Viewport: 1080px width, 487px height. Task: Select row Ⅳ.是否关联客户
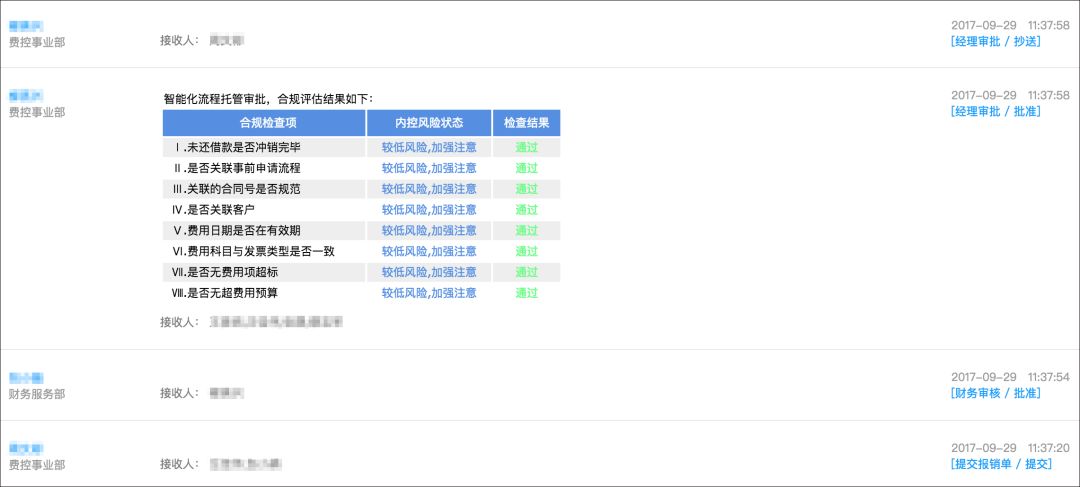(362, 209)
